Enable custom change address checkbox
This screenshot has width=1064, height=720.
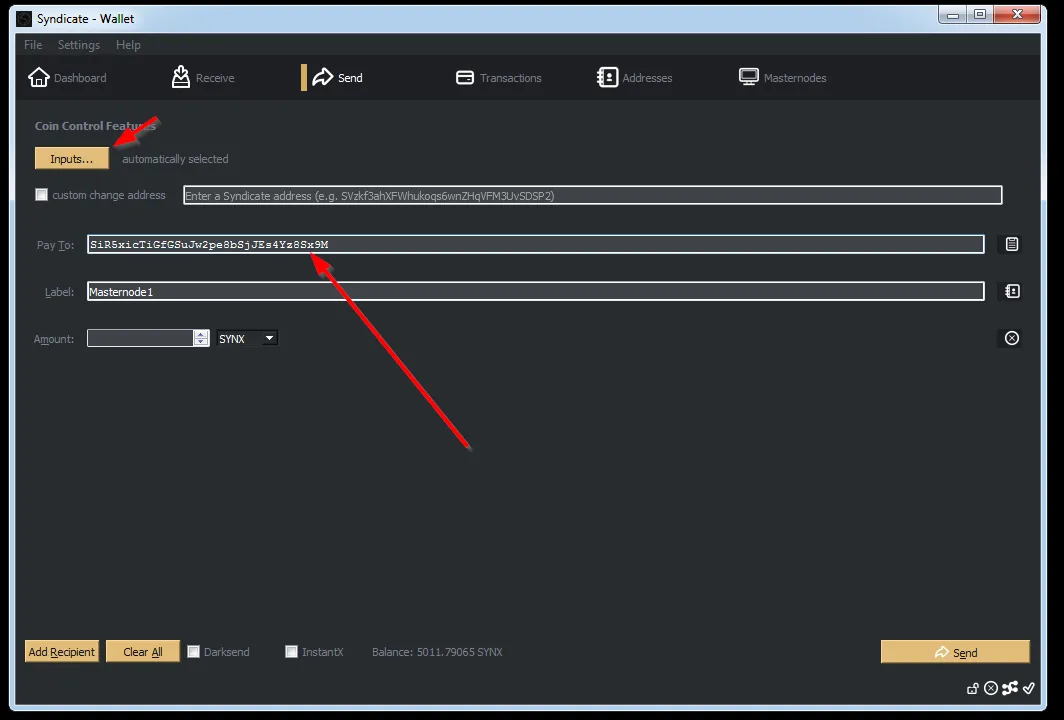[x=41, y=195]
